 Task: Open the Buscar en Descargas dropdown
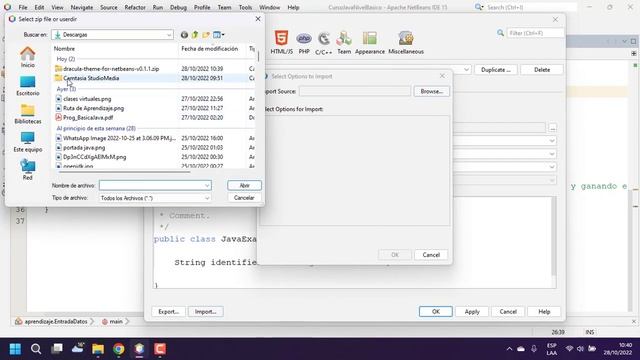pyautogui.click(x=112, y=35)
